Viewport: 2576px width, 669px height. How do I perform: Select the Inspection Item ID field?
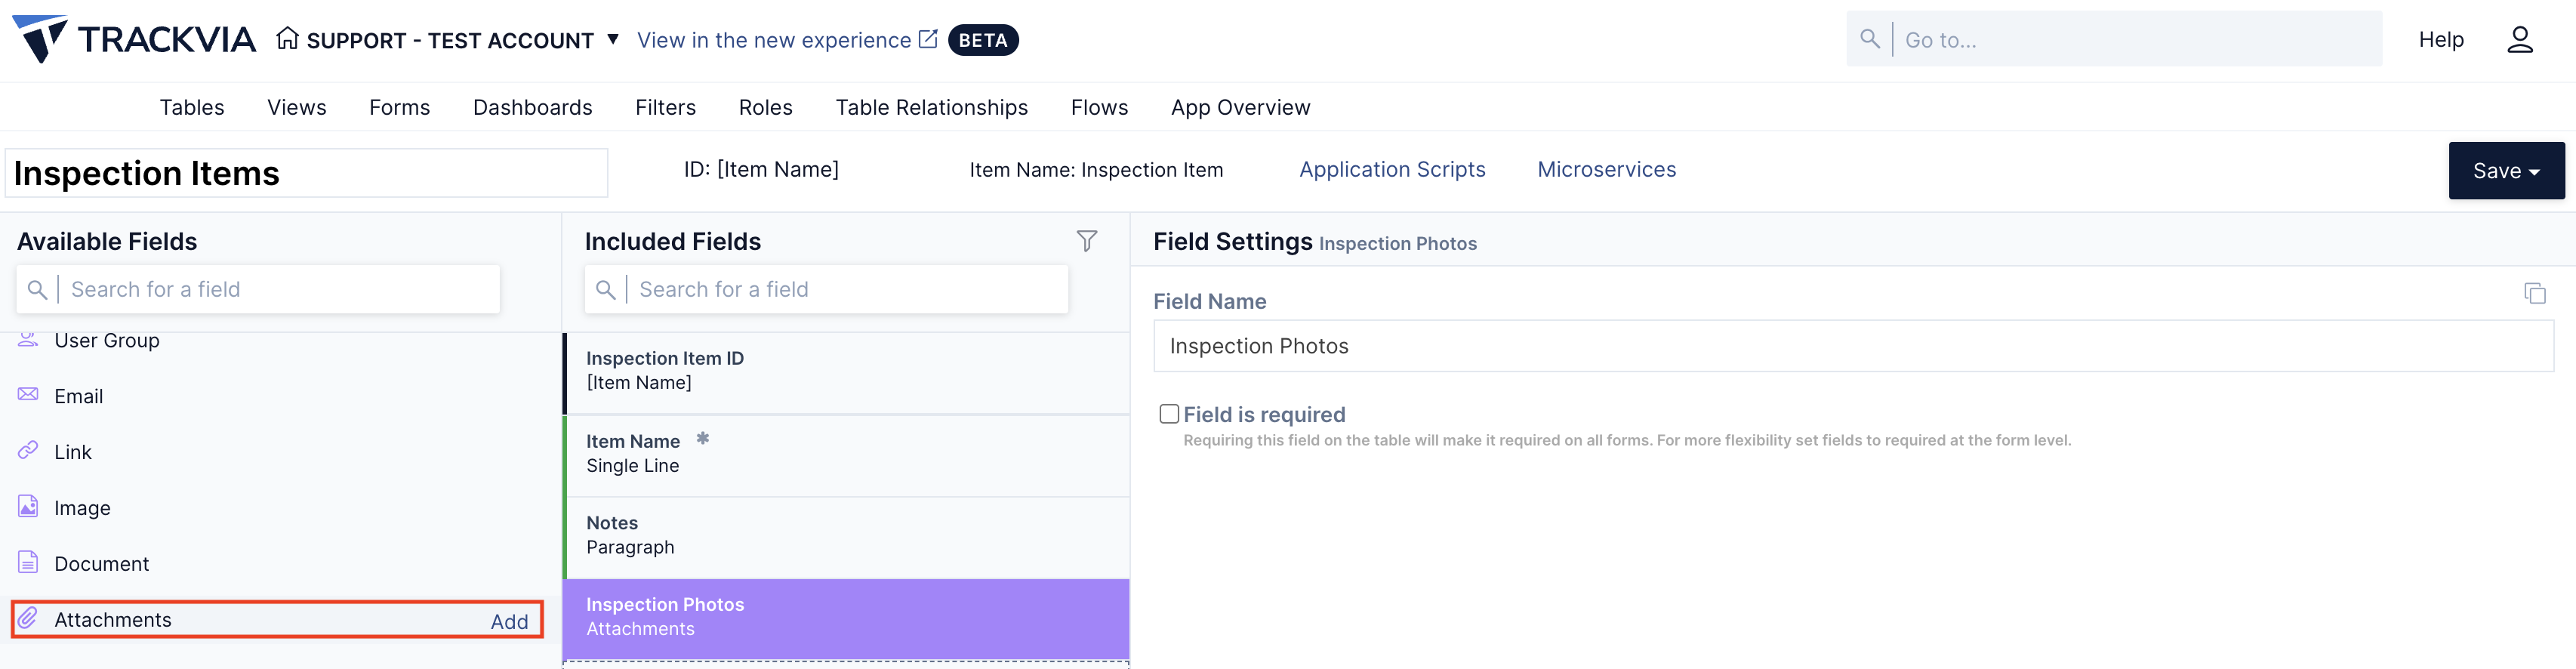click(x=846, y=372)
